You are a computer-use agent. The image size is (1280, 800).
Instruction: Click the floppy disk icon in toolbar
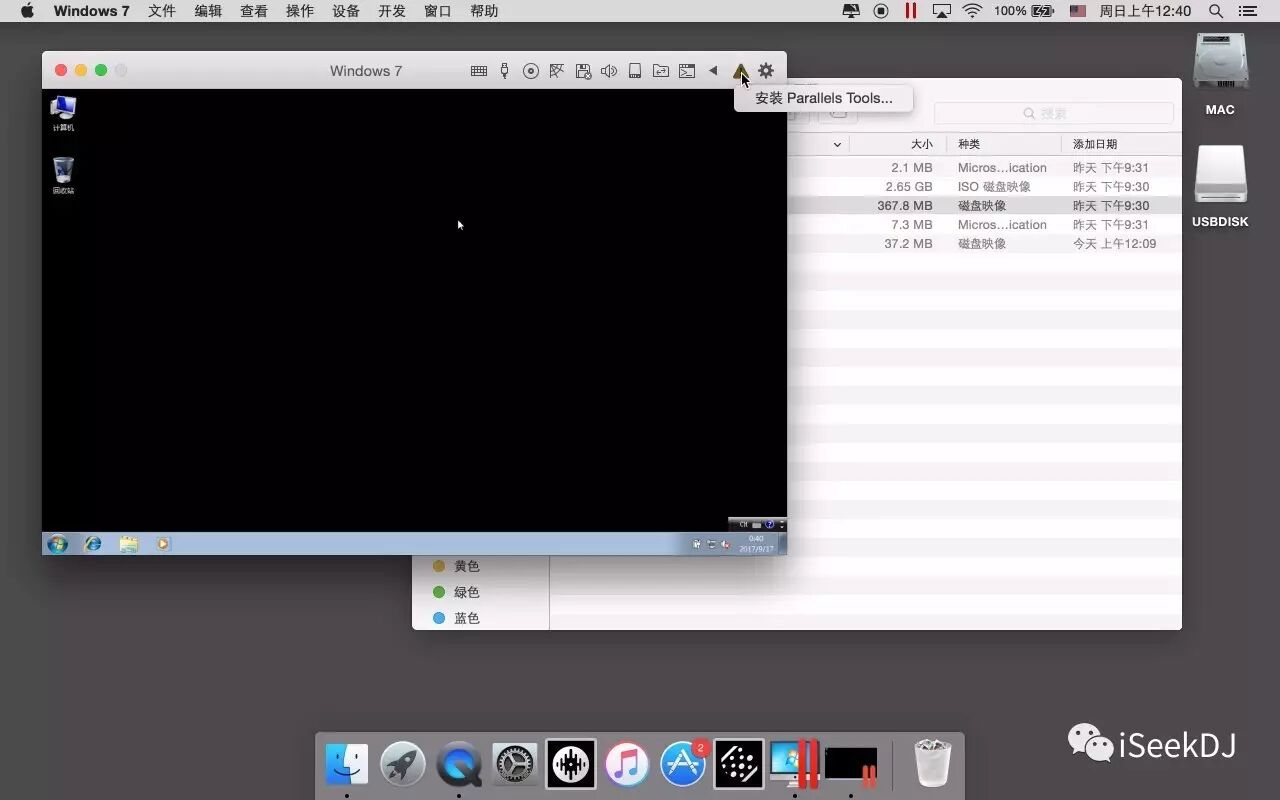point(583,71)
